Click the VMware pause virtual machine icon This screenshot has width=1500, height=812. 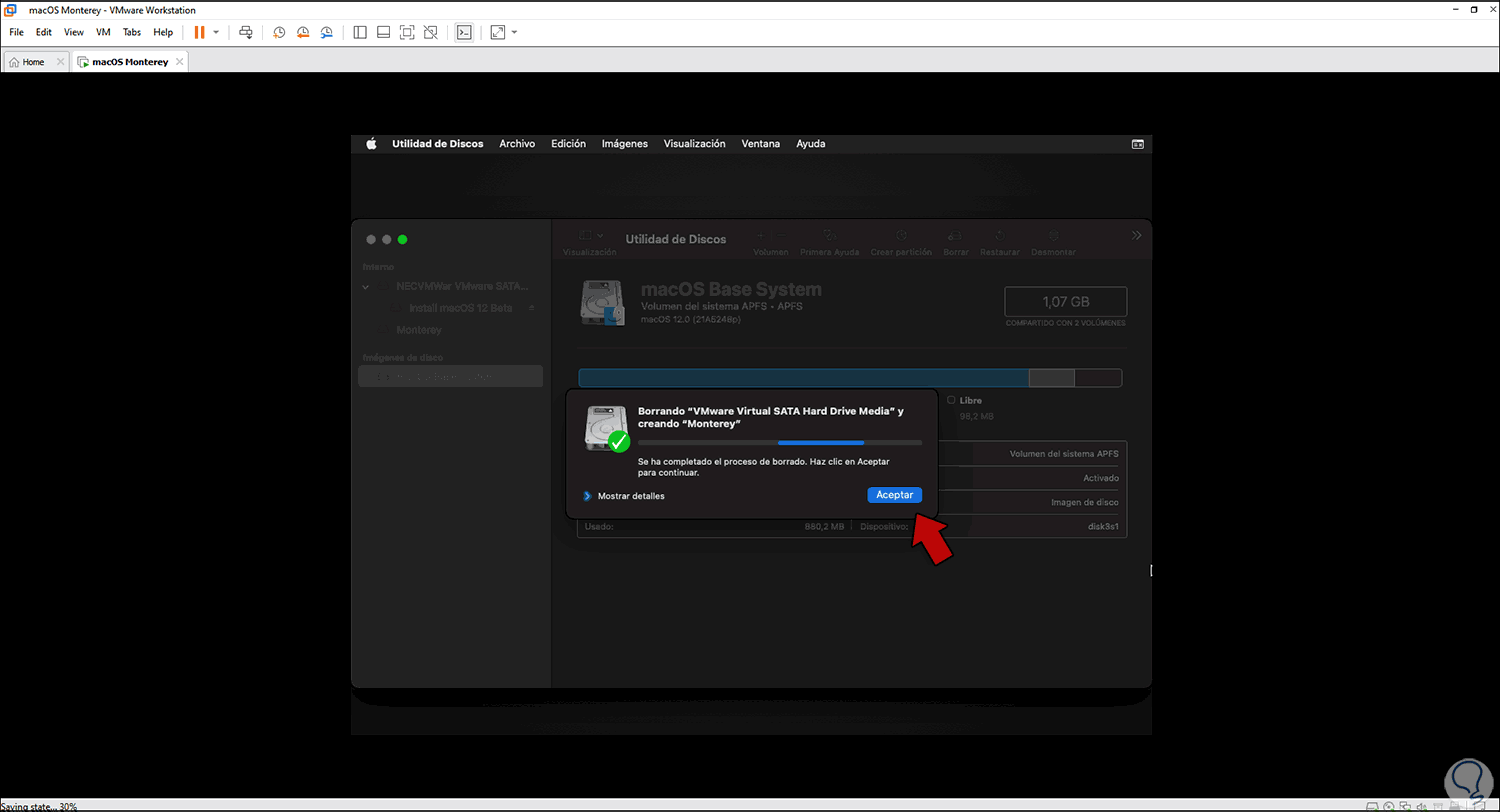(199, 32)
